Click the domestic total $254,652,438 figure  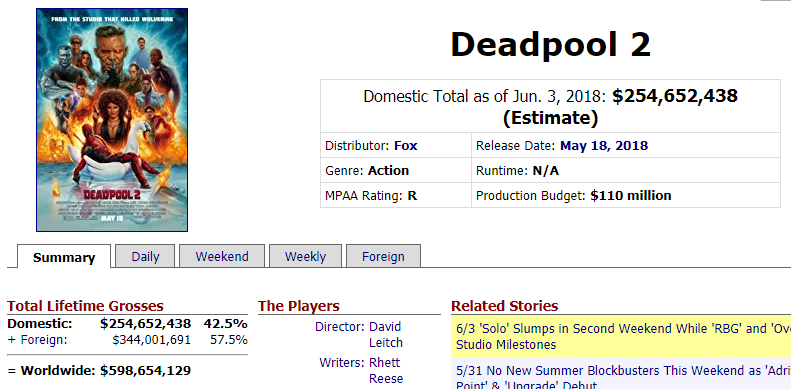675,95
